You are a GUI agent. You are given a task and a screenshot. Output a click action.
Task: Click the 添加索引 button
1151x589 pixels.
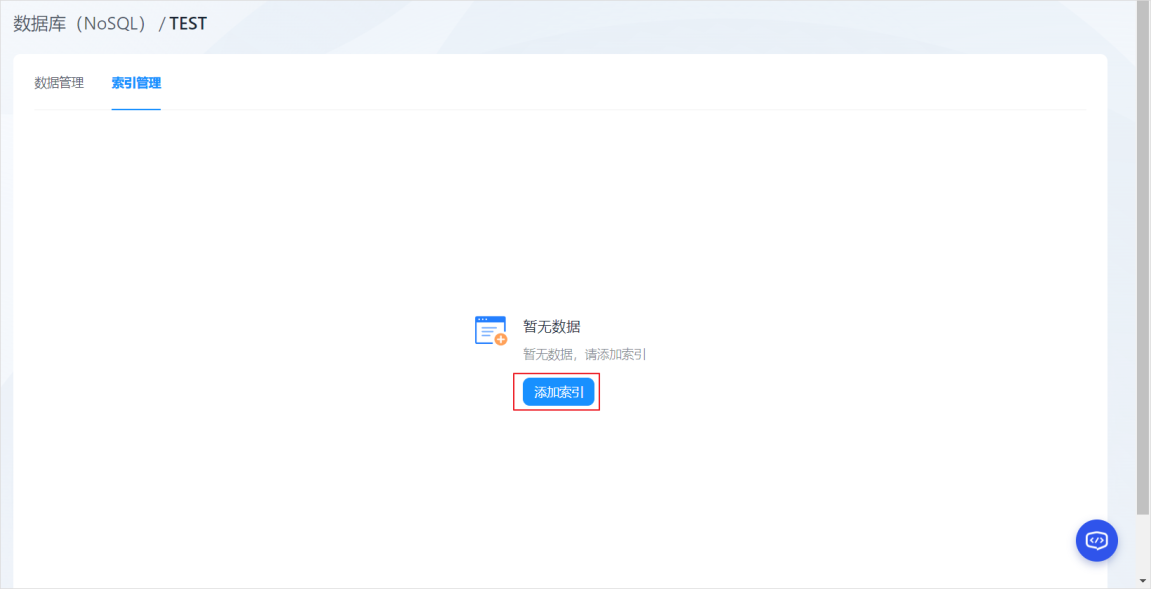click(x=559, y=392)
